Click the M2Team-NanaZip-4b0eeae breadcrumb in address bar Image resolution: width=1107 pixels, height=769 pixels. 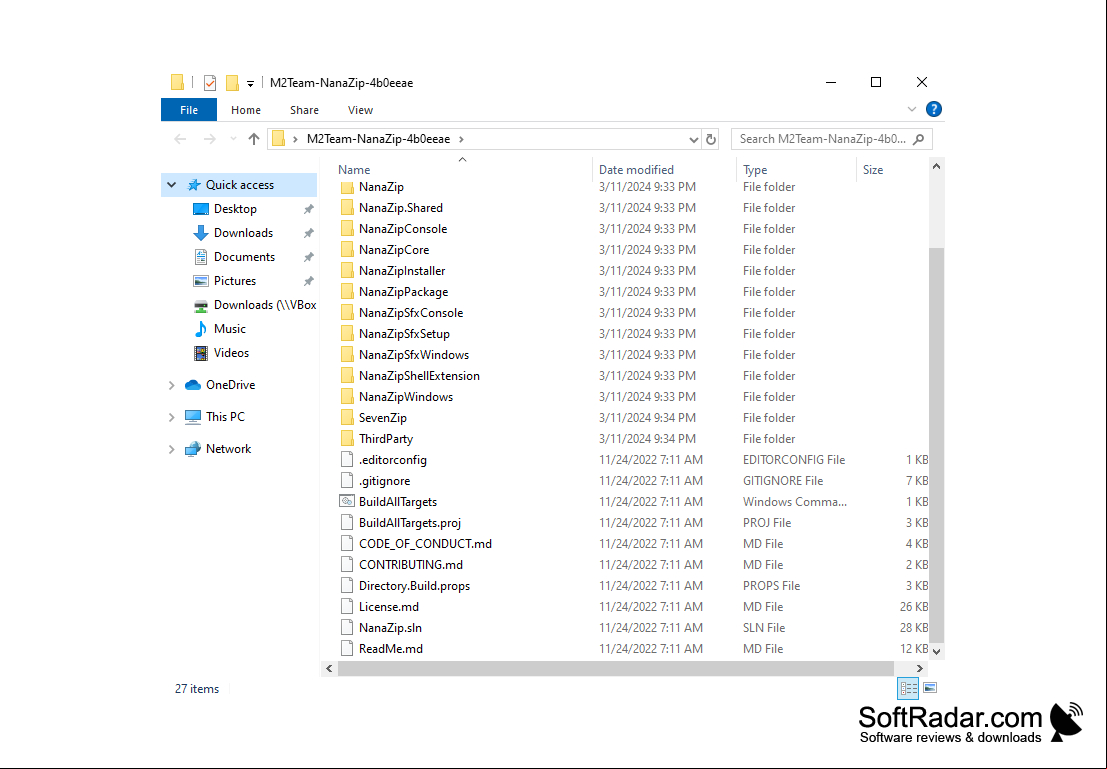click(x=378, y=139)
